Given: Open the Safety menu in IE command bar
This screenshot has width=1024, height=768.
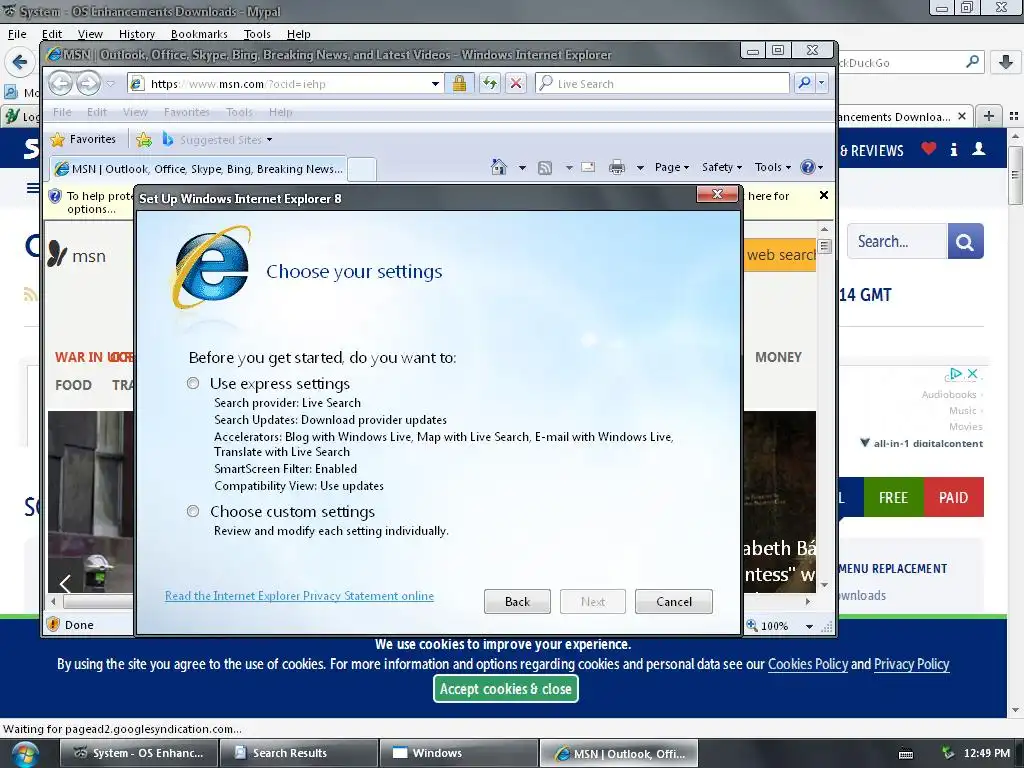Looking at the screenshot, I should pos(722,167).
